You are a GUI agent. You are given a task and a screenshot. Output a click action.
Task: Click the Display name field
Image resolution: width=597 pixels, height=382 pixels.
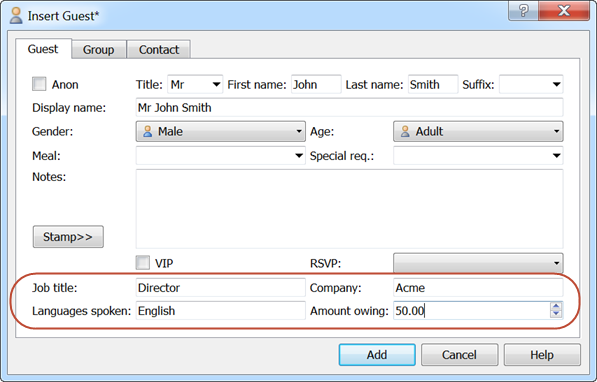coord(349,107)
